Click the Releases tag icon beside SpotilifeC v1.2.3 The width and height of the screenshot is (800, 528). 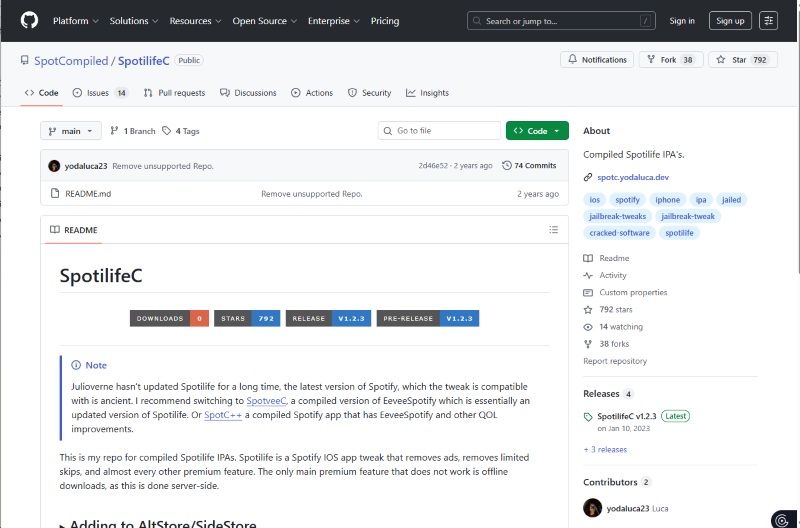[588, 416]
